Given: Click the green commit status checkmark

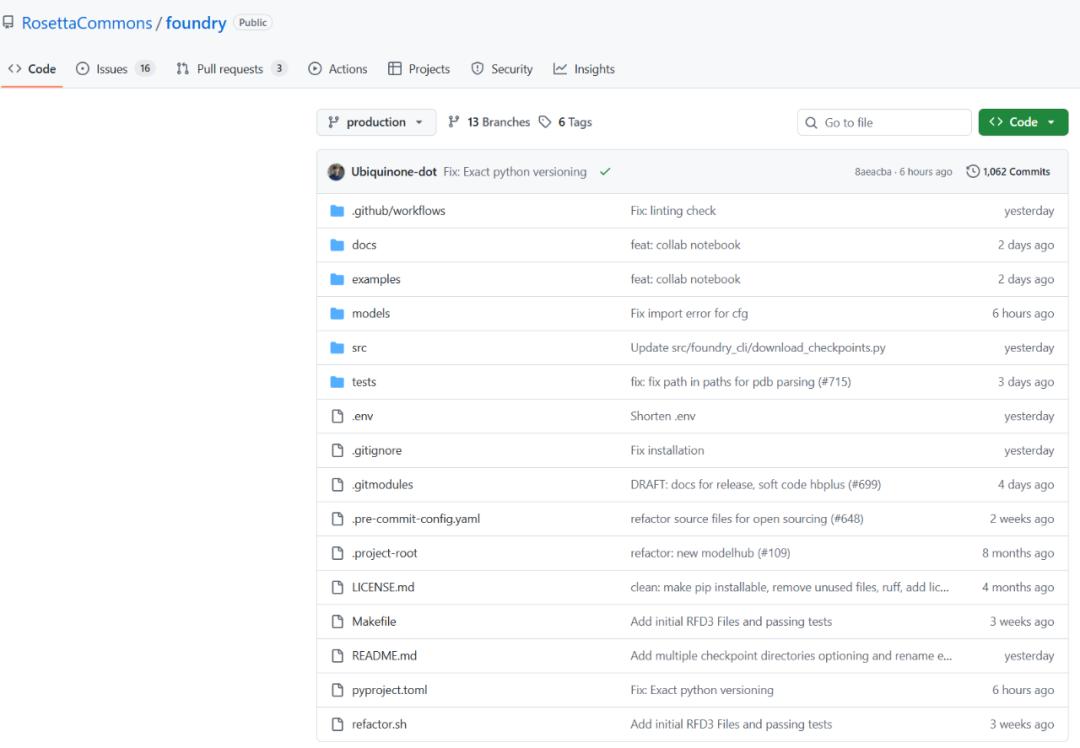Looking at the screenshot, I should (x=605, y=172).
